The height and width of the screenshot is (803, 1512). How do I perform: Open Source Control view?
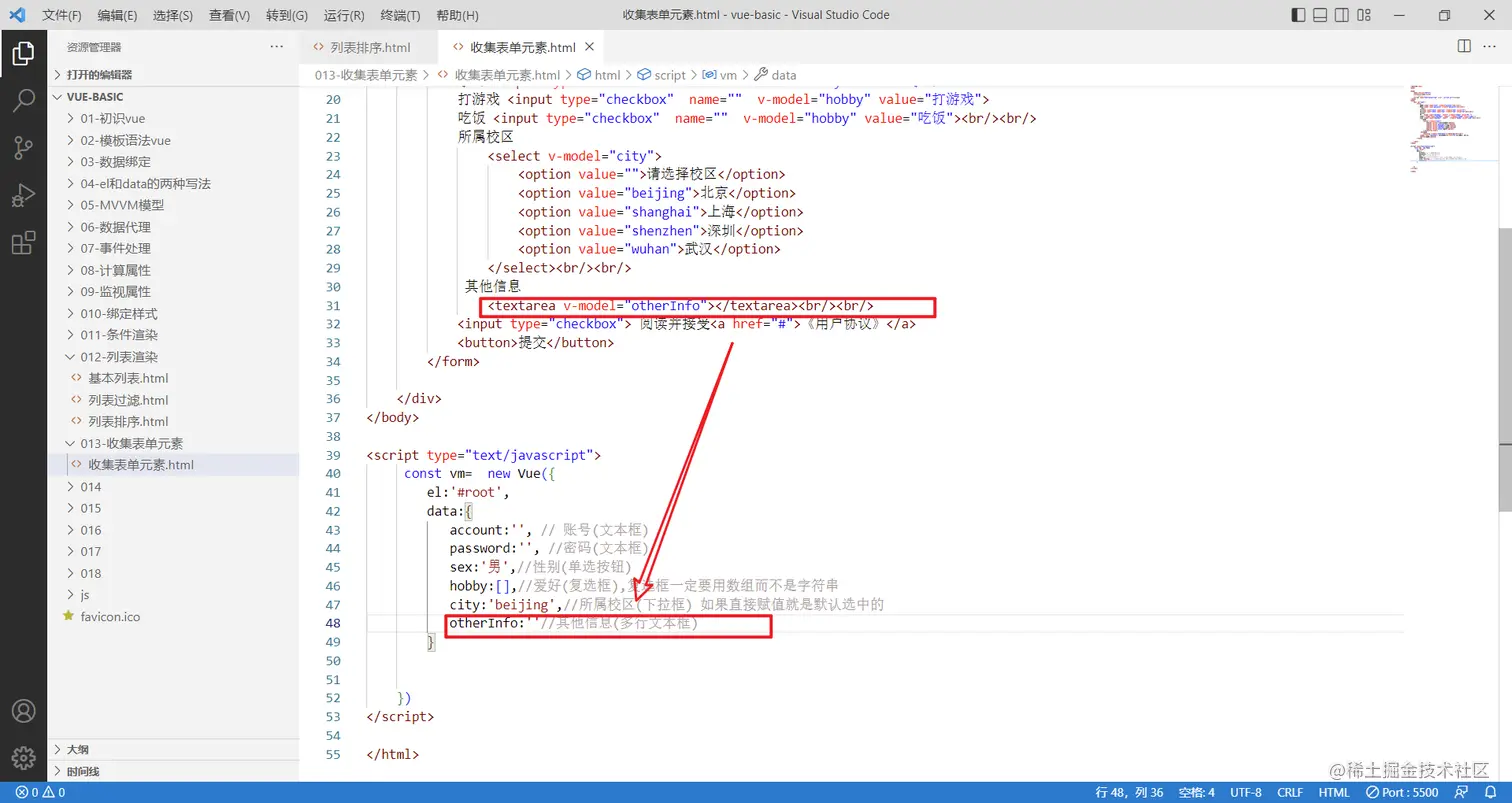pyautogui.click(x=23, y=148)
